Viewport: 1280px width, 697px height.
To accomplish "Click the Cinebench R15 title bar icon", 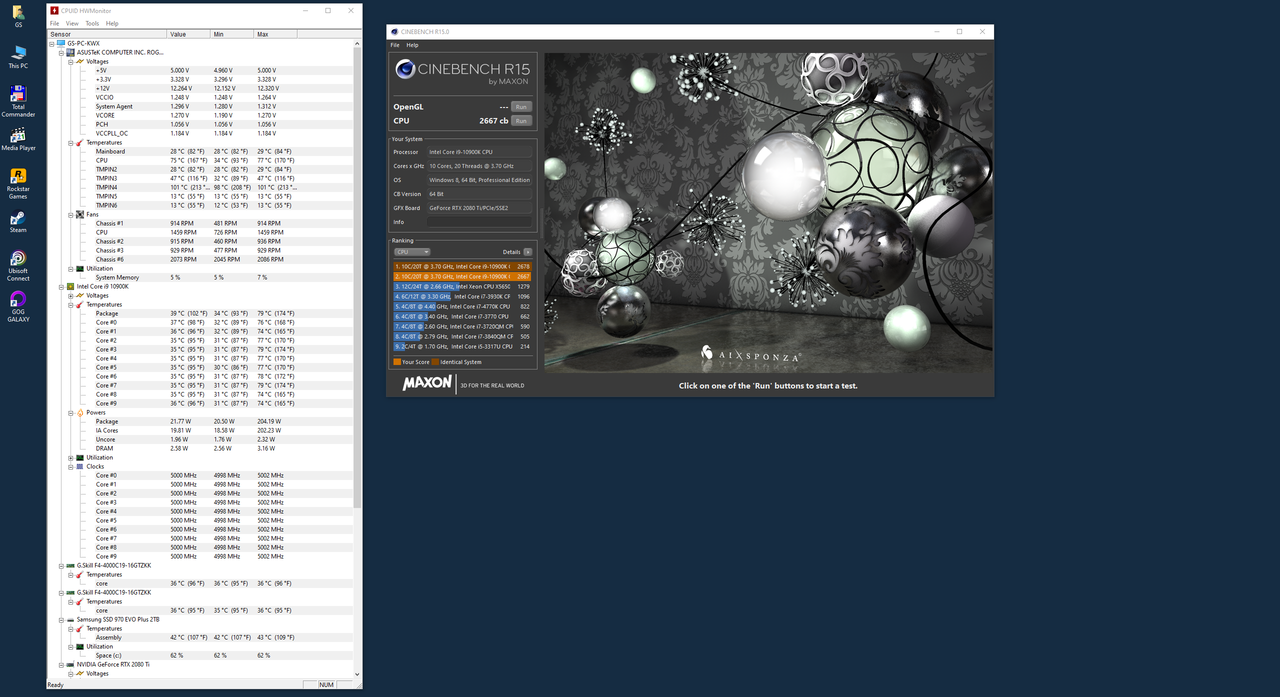I will click(395, 32).
